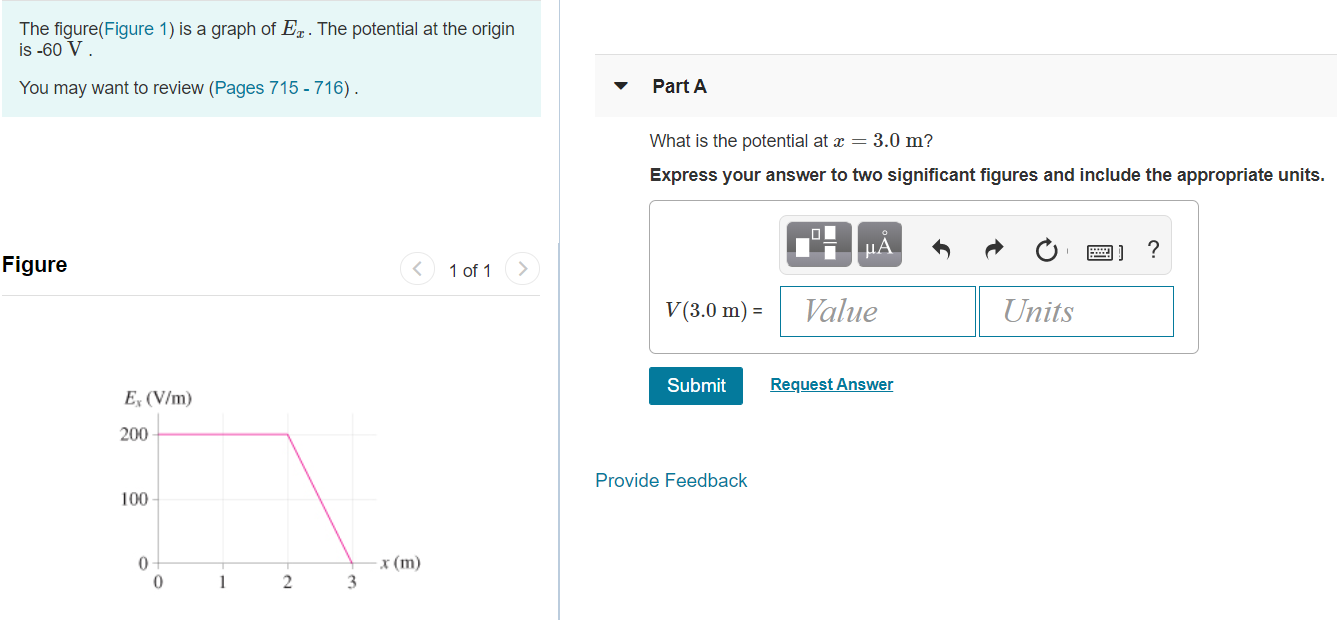The image size is (1337, 620).
Task: Go to next figure arrow
Action: point(522,269)
